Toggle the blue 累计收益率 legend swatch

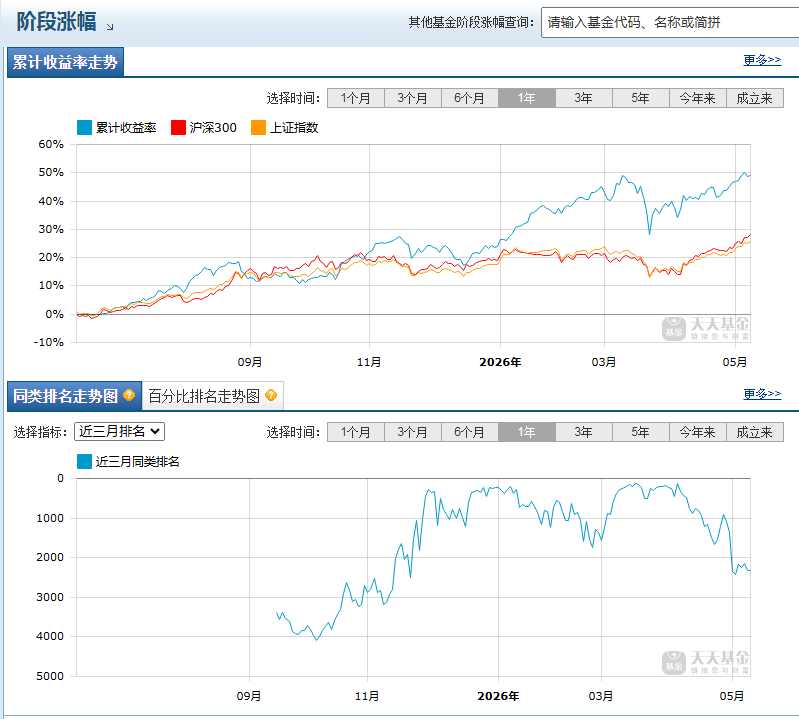click(x=84, y=127)
